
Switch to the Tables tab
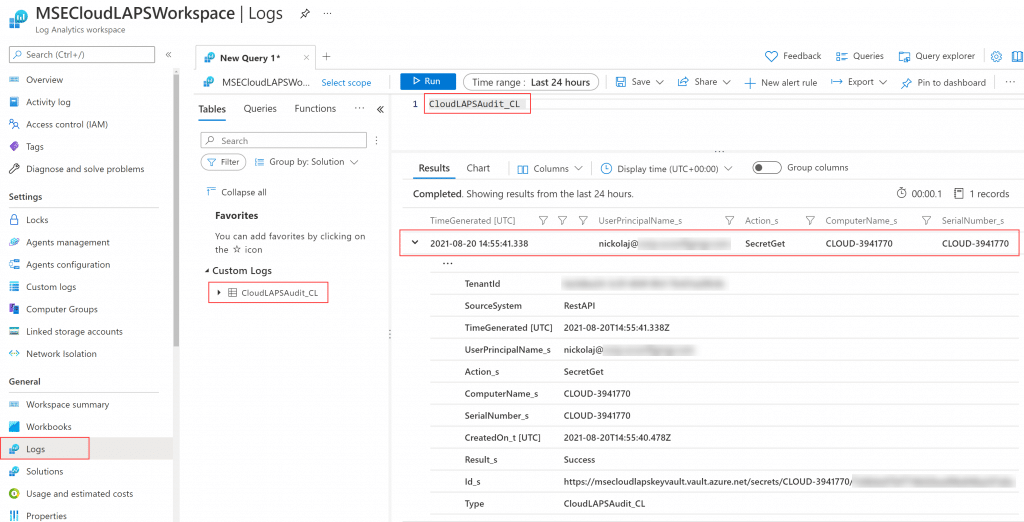[x=212, y=109]
